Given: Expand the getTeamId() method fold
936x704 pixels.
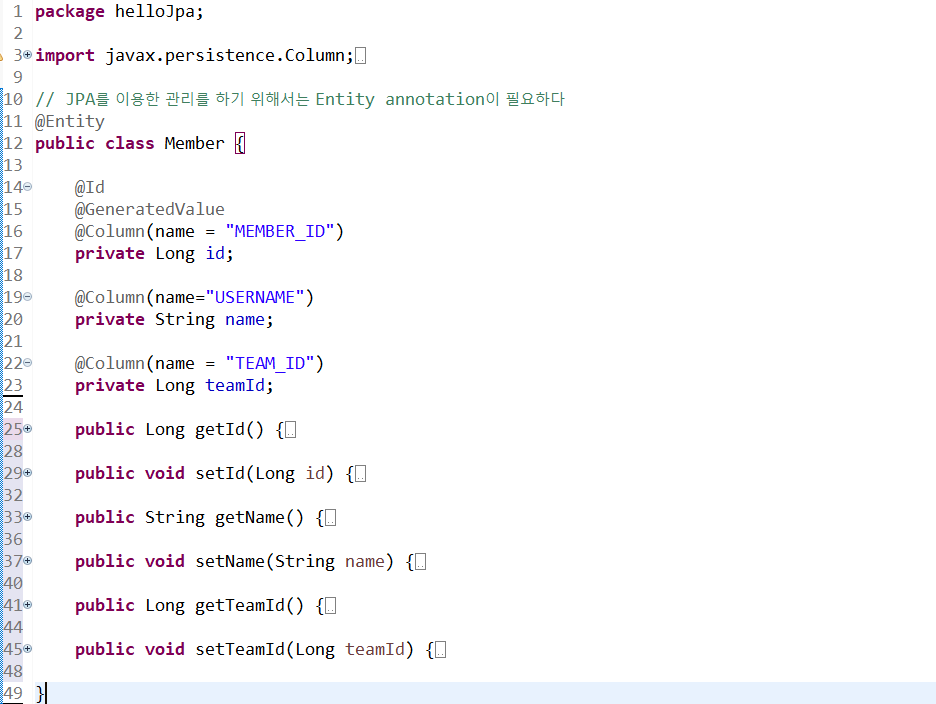Looking at the screenshot, I should point(27,605).
